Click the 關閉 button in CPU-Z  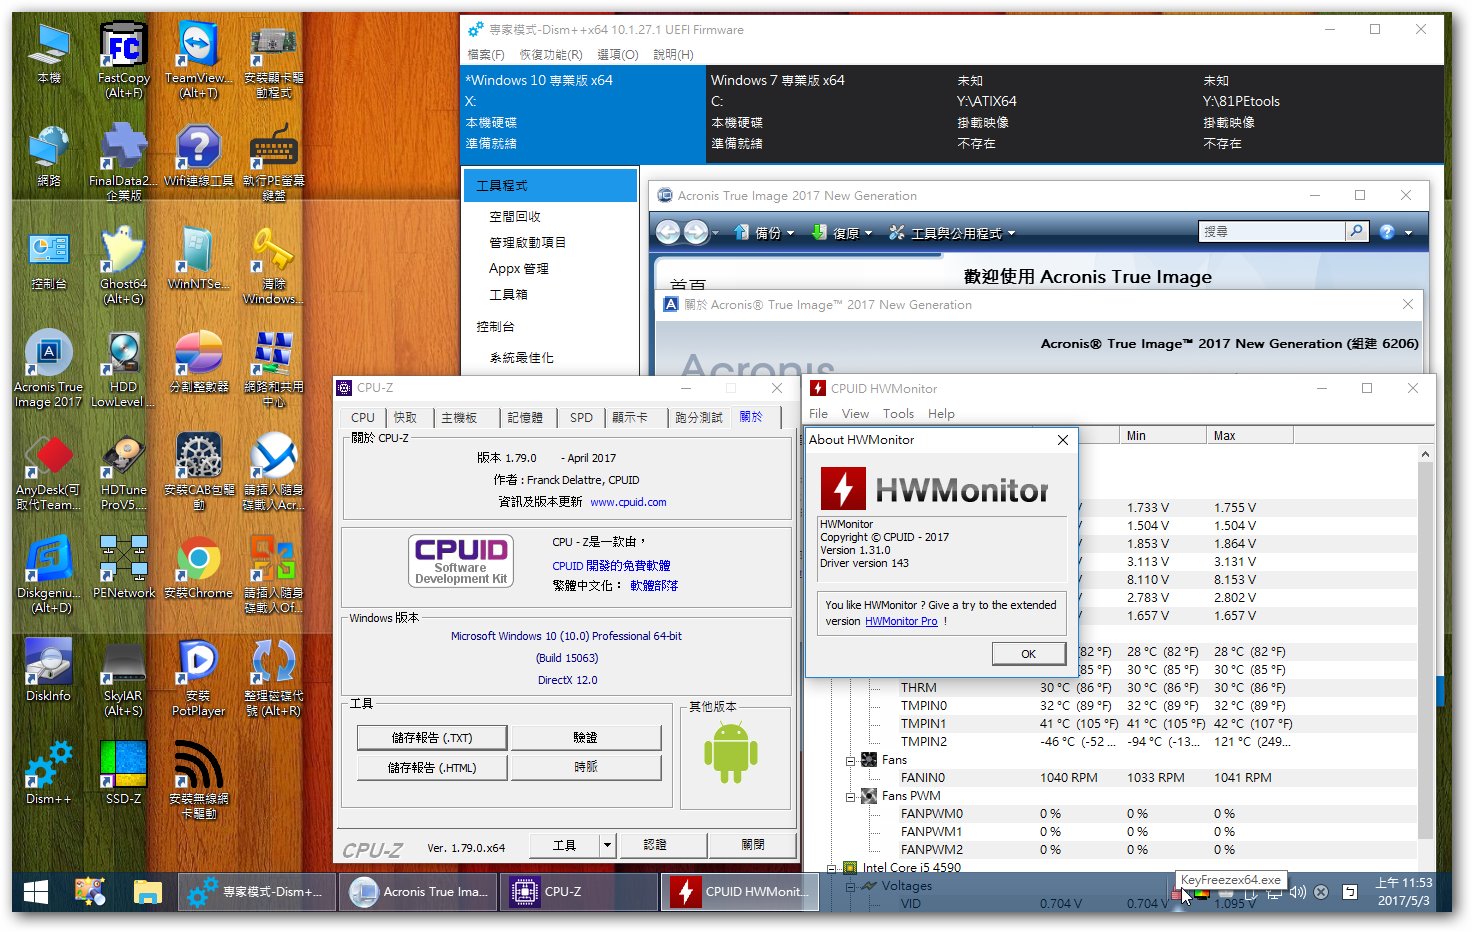coord(753,845)
